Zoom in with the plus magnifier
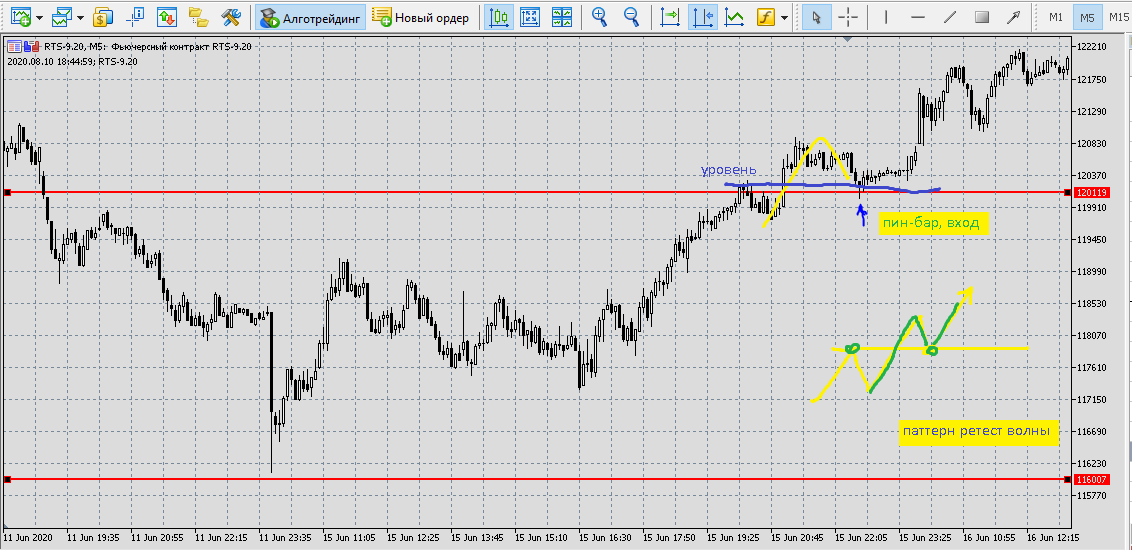This screenshot has width=1132, height=550. [599, 17]
